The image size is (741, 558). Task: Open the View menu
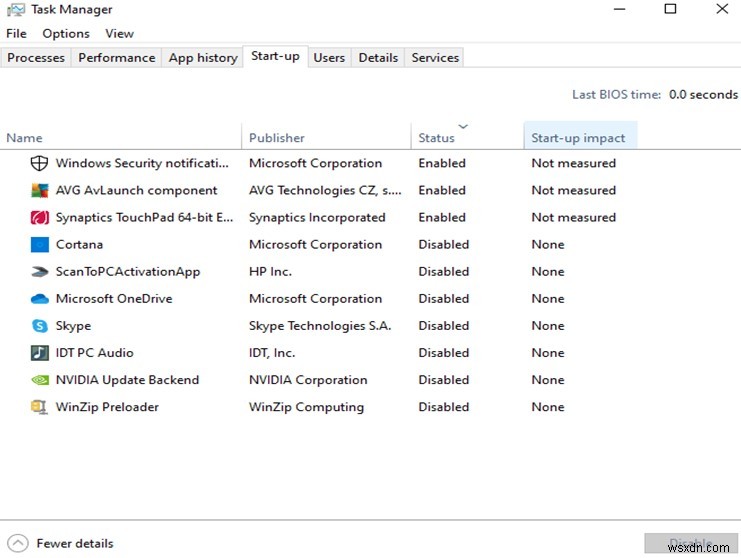(x=120, y=34)
